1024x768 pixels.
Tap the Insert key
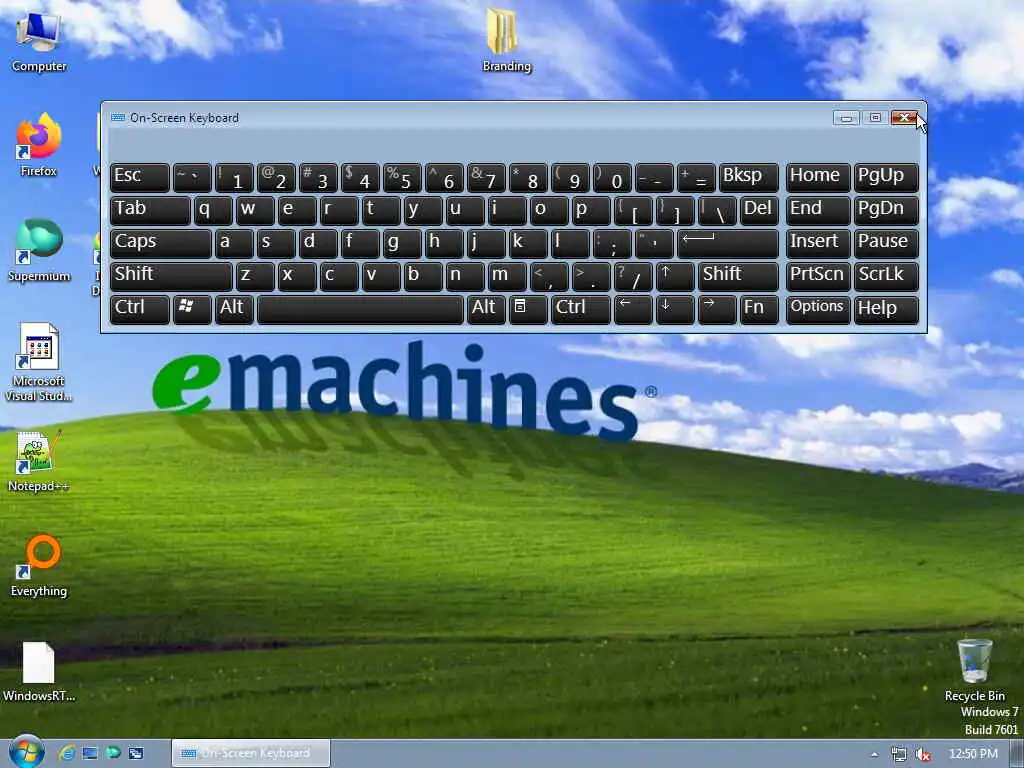[x=818, y=244]
